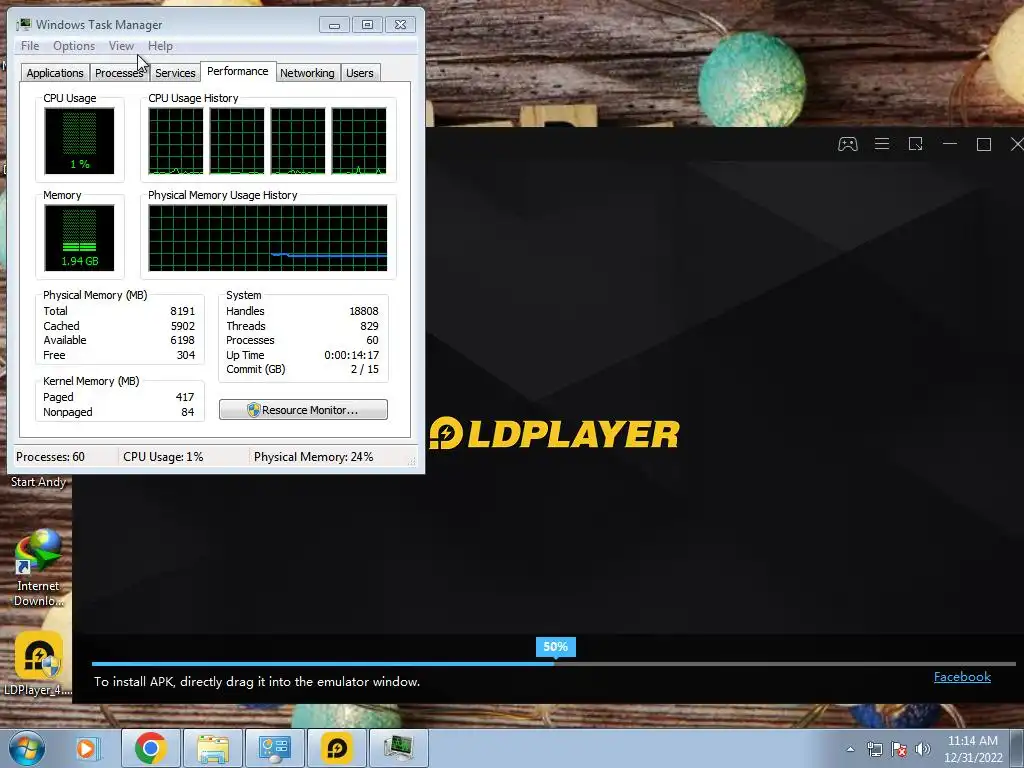Screen dimensions: 1024x768
Task: Click the volume speaker tray icon
Action: (x=922, y=749)
